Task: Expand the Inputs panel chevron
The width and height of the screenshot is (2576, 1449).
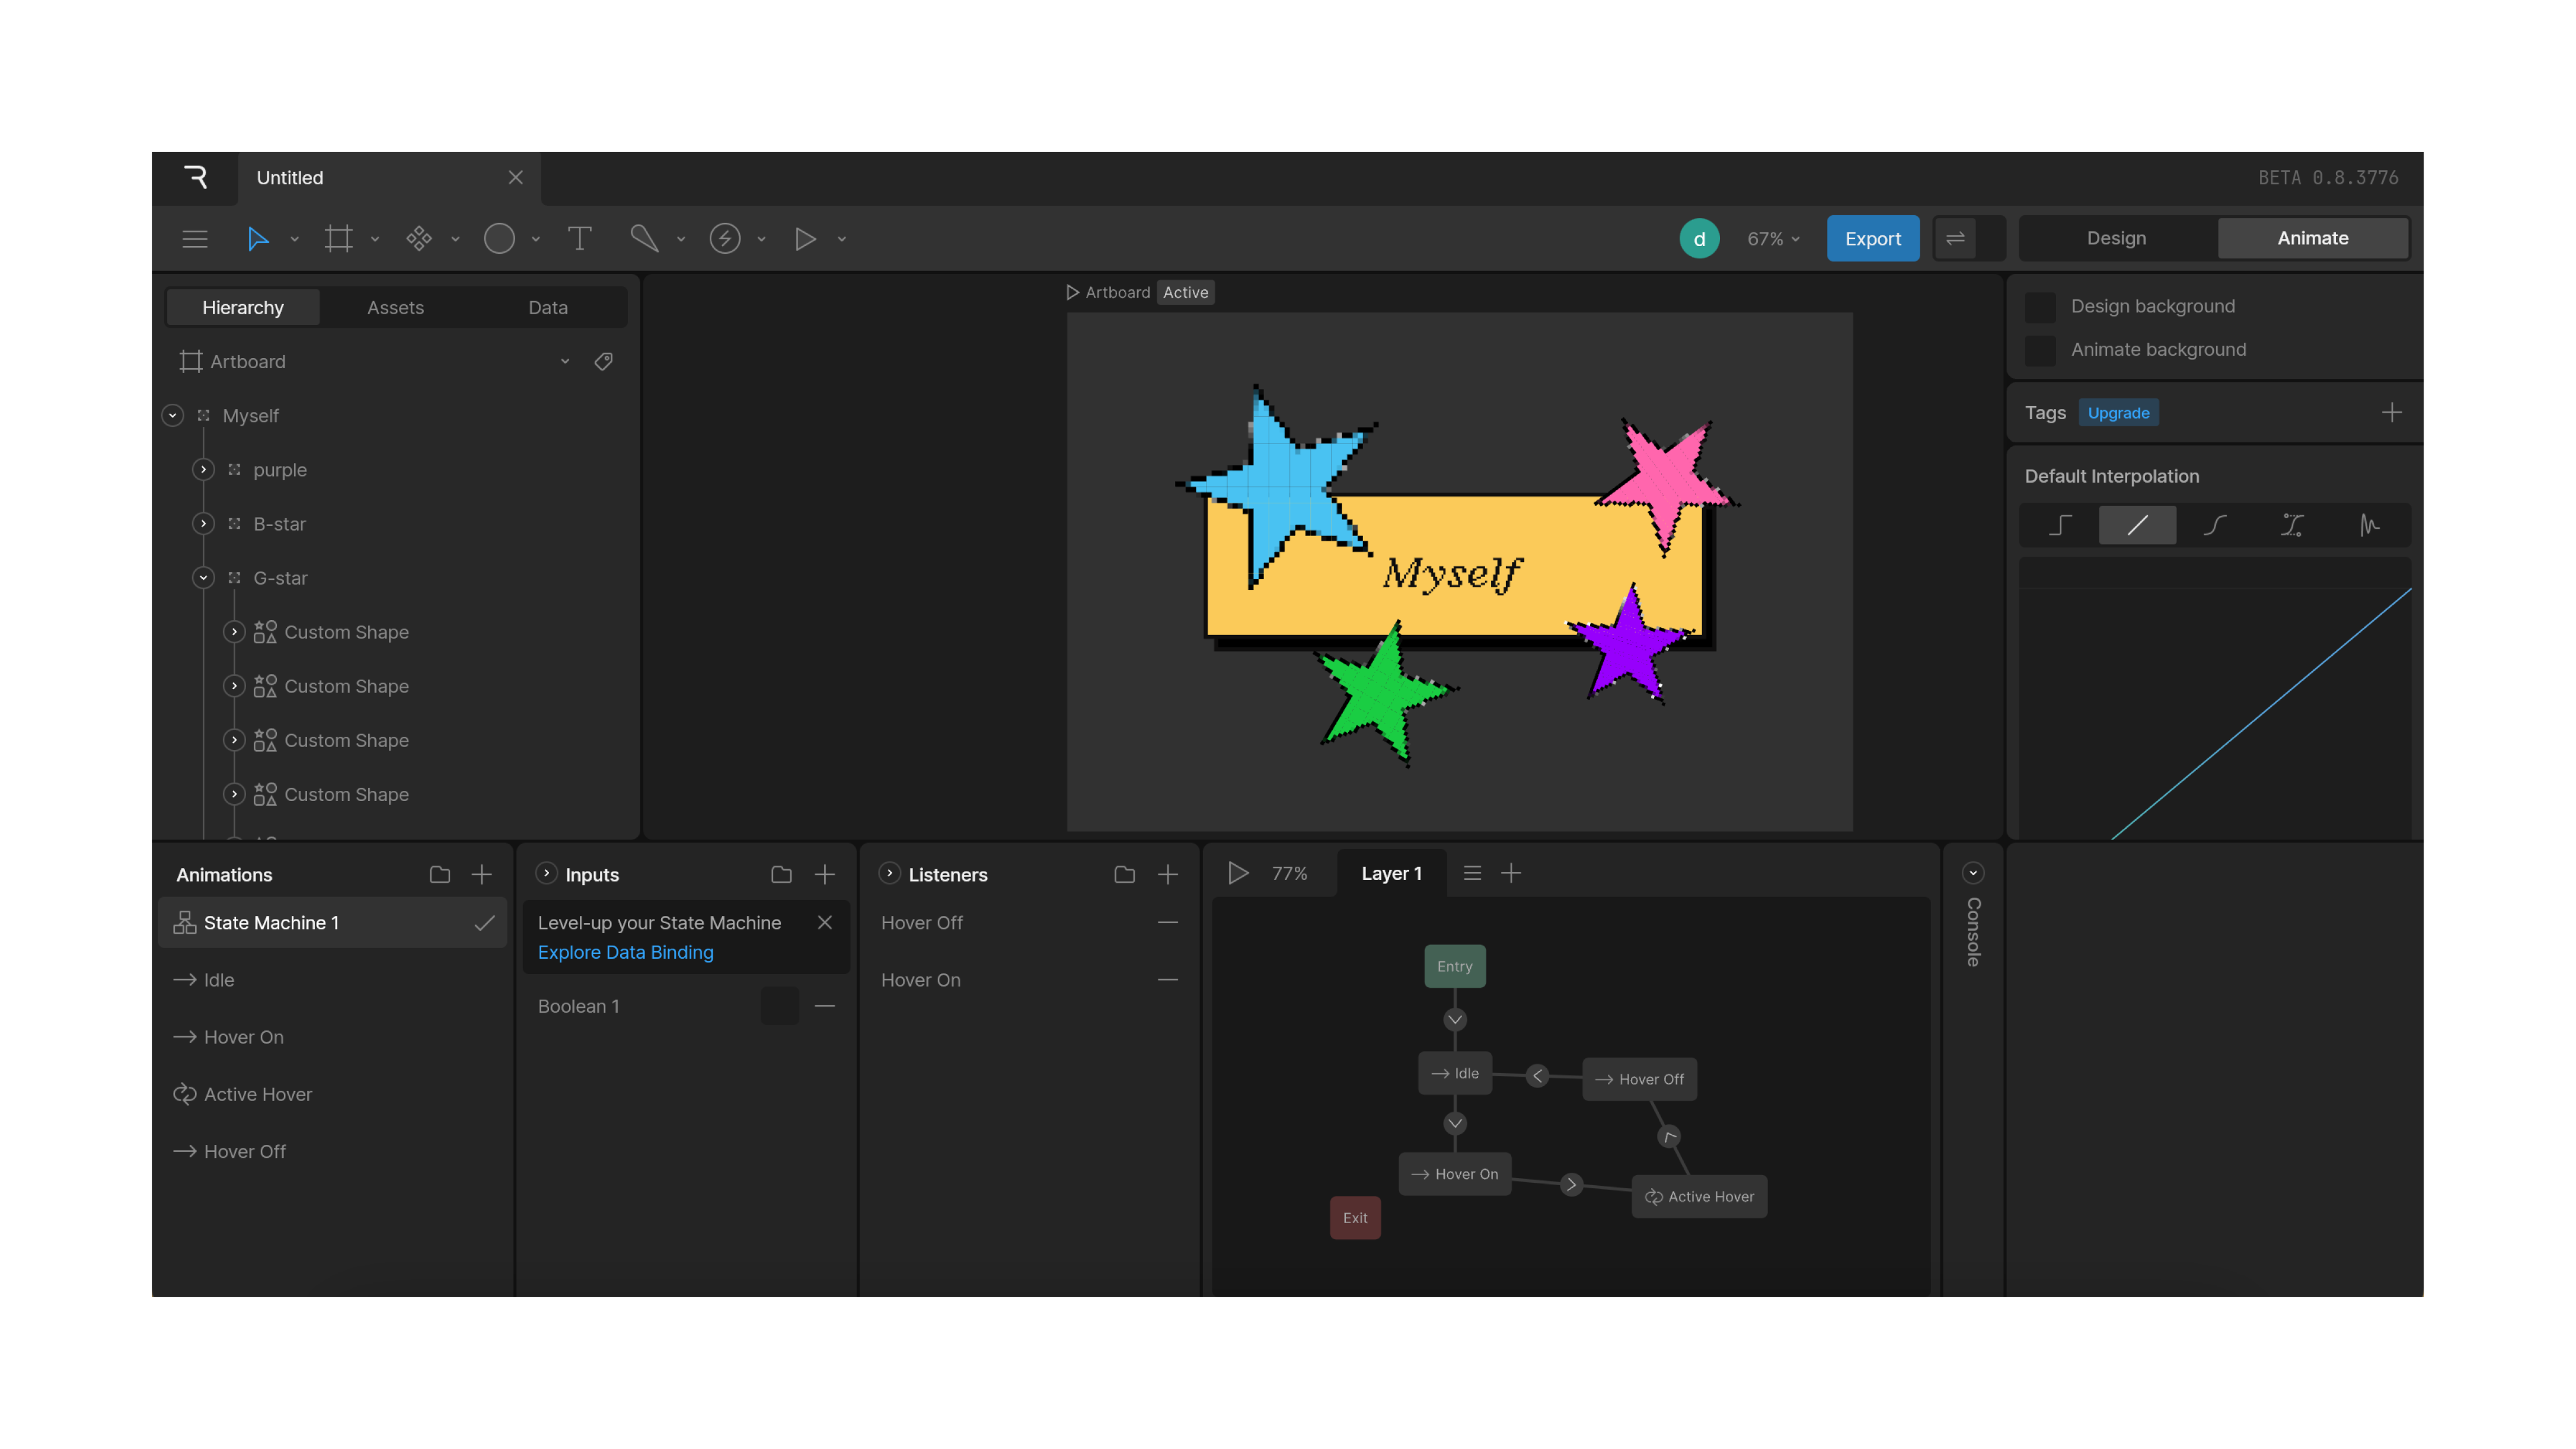Action: tap(546, 873)
